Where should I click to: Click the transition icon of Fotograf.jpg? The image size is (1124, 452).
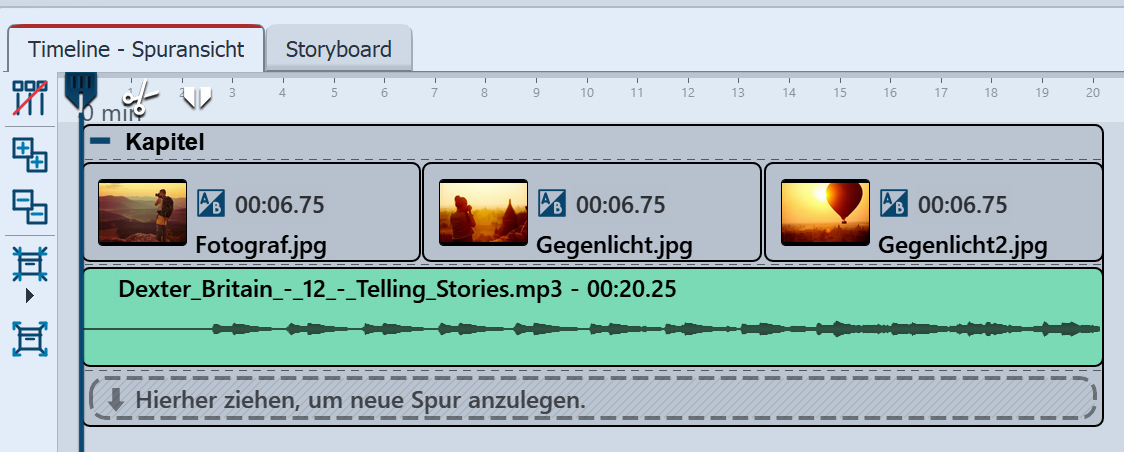point(211,204)
